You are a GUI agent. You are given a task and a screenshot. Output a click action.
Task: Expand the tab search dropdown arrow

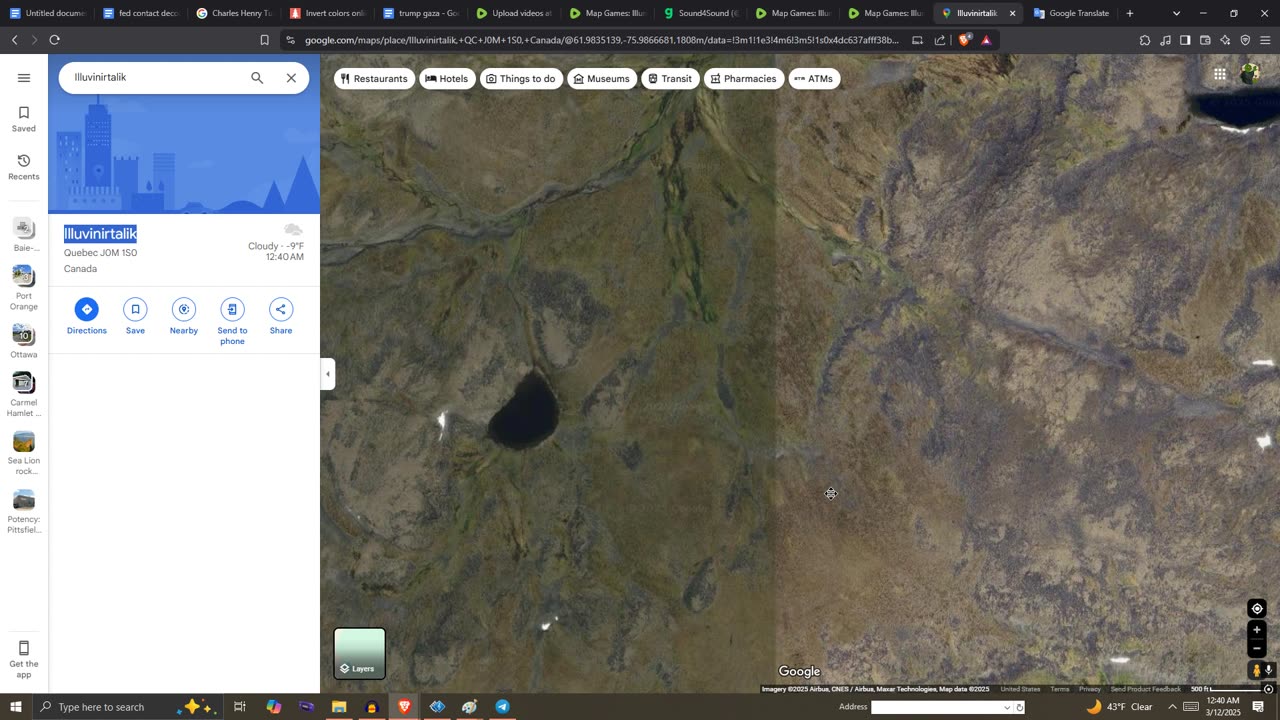tap(1176, 13)
